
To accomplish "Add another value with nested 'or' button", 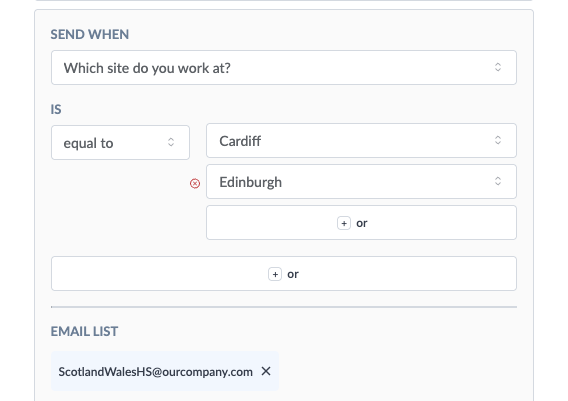I will pos(362,223).
